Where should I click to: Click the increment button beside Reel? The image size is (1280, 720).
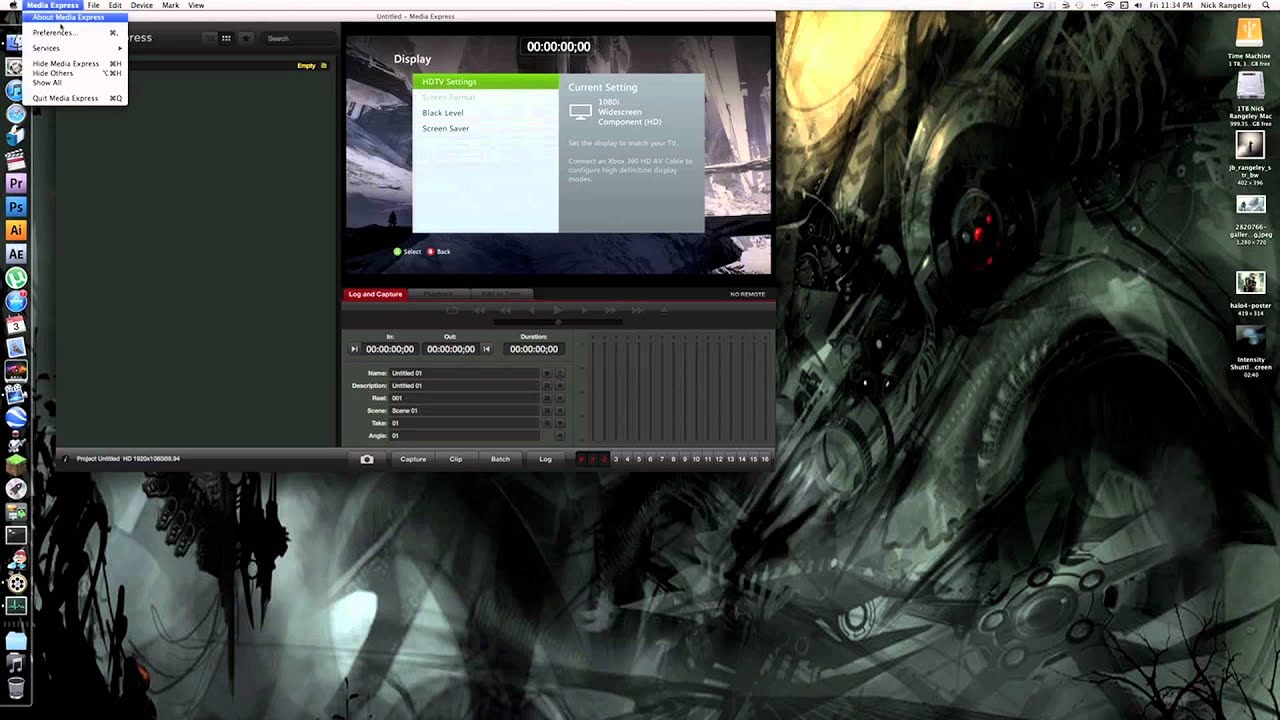pos(560,398)
